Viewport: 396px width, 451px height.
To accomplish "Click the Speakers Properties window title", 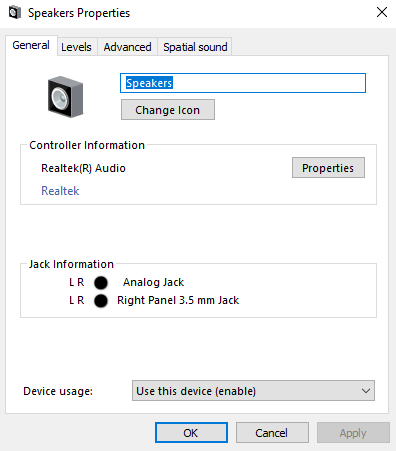I will 79,13.
